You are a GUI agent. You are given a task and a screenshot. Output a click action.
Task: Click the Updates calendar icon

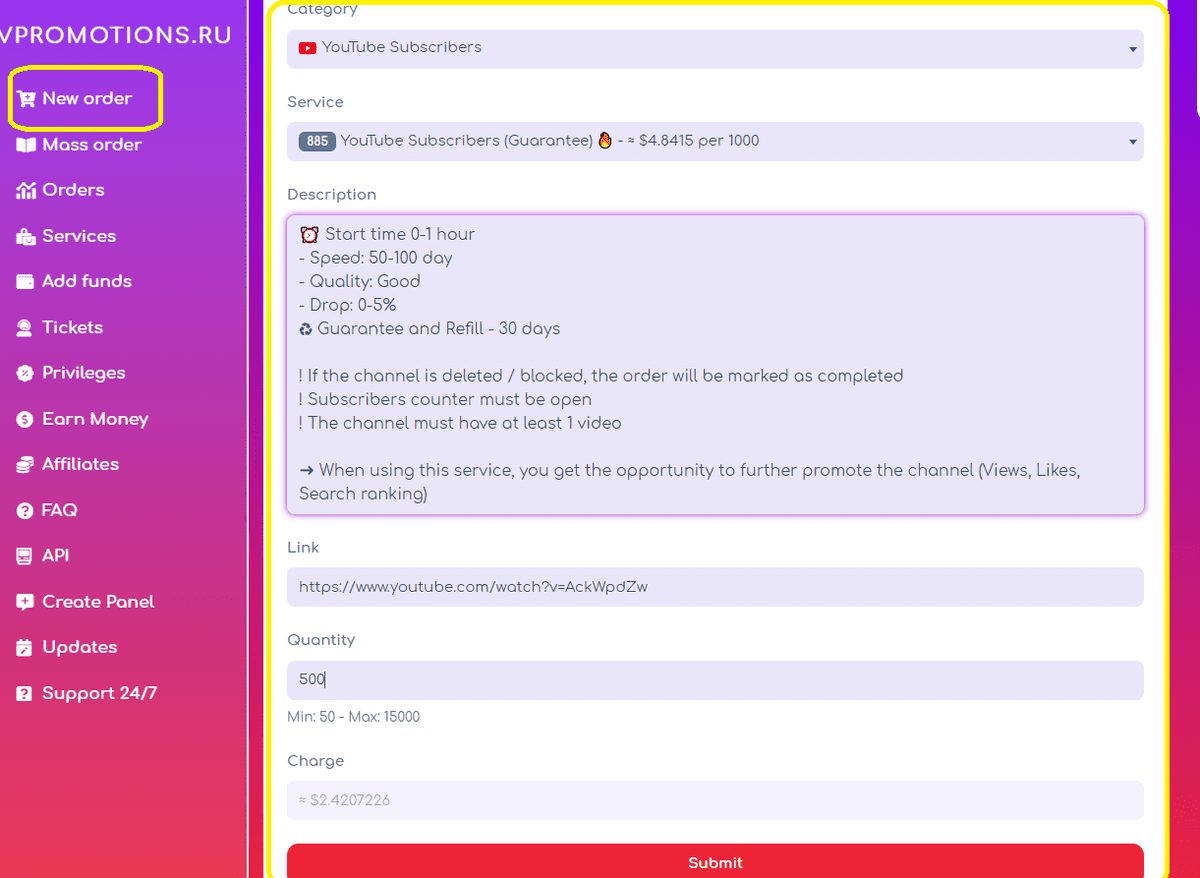pos(25,648)
